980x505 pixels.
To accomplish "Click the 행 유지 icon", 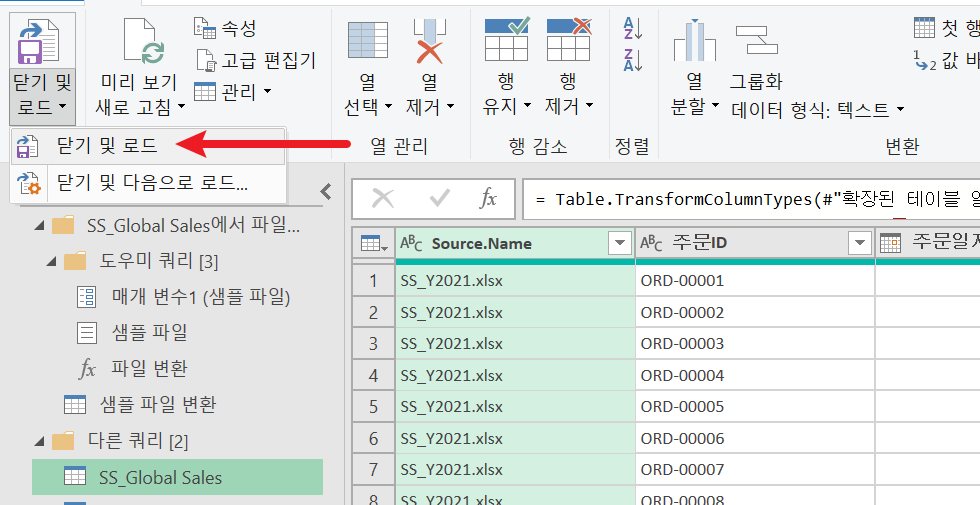I will pos(506,39).
